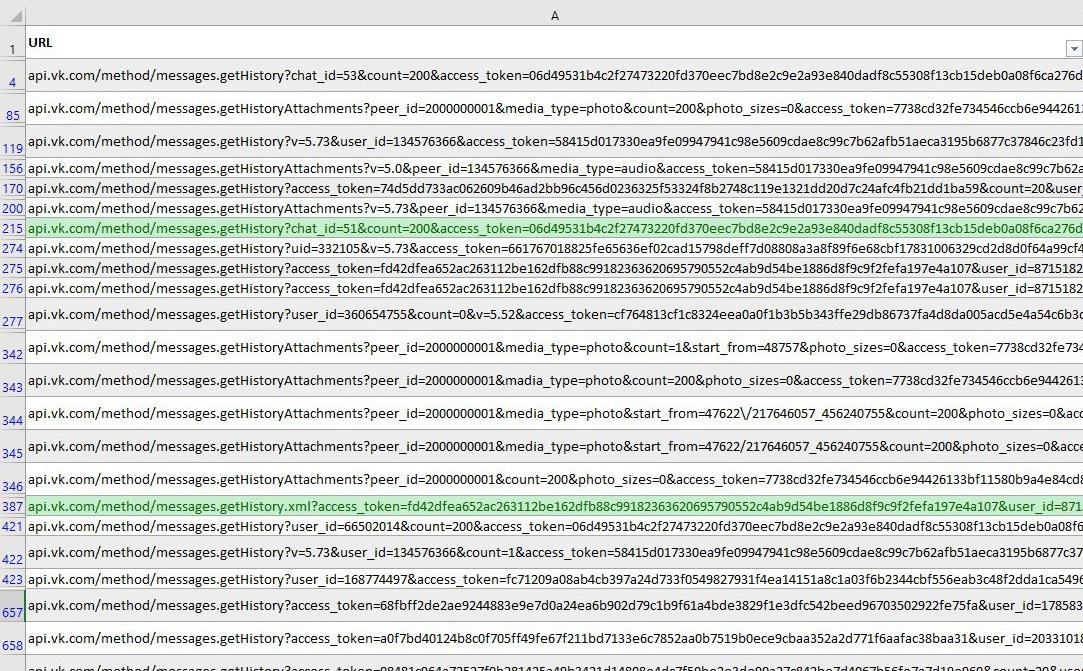Select row header 156

click(x=12, y=168)
